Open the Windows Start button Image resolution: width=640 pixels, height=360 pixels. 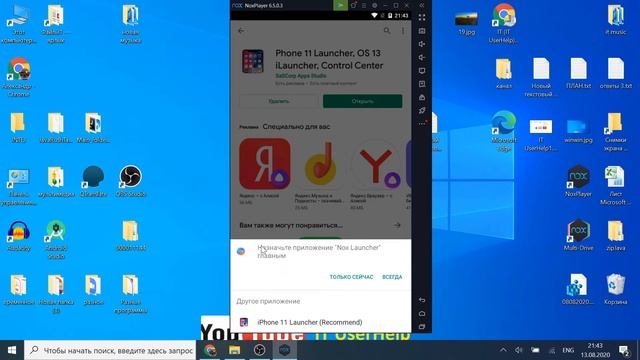12,350
